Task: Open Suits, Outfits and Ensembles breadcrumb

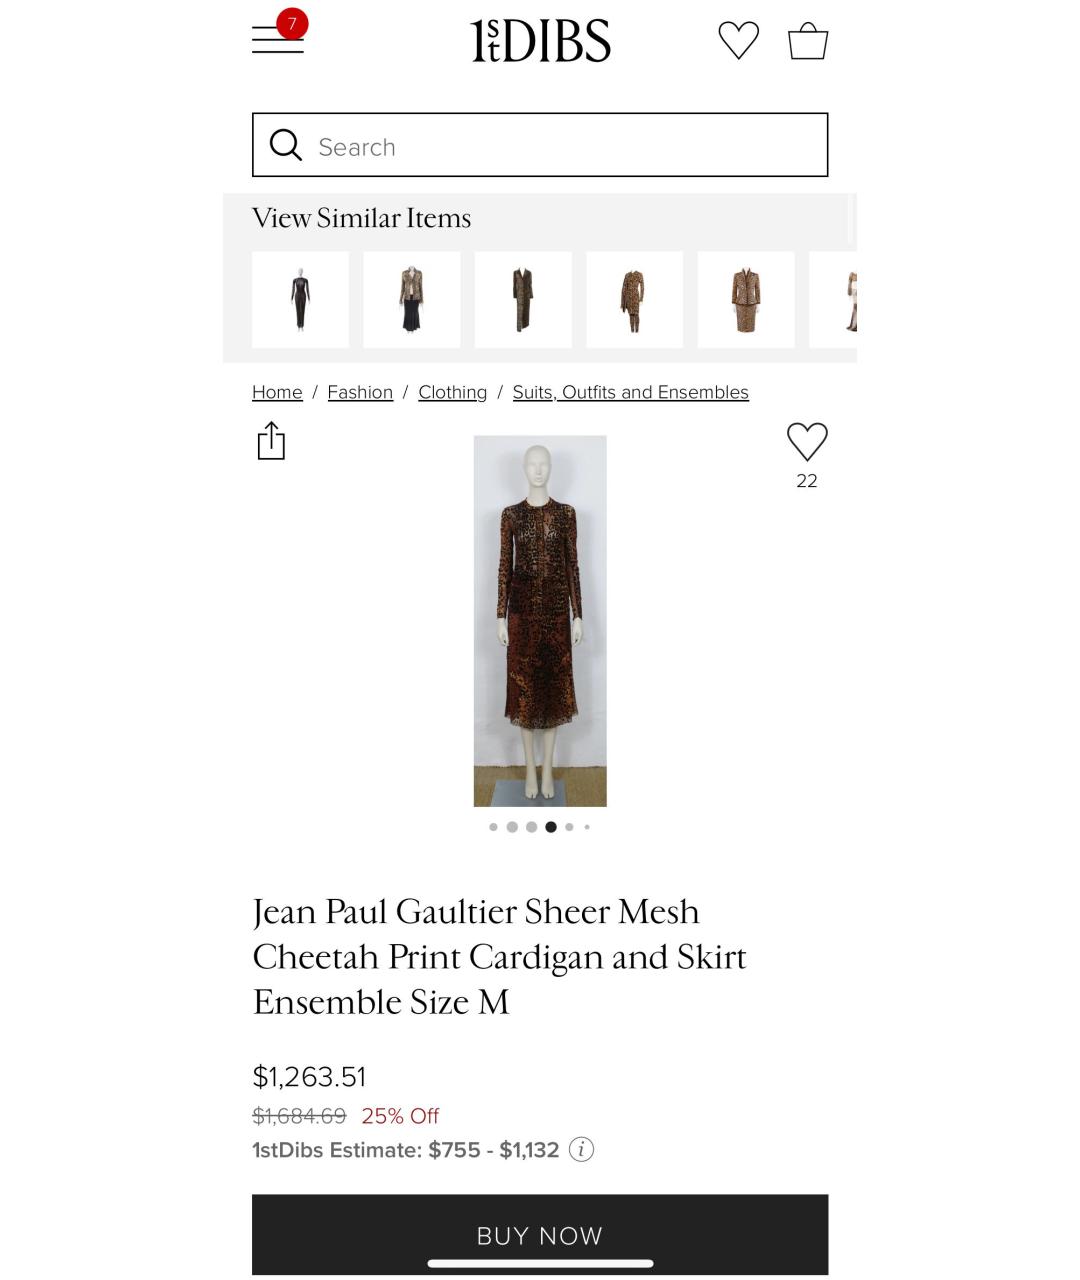Action: 631,392
